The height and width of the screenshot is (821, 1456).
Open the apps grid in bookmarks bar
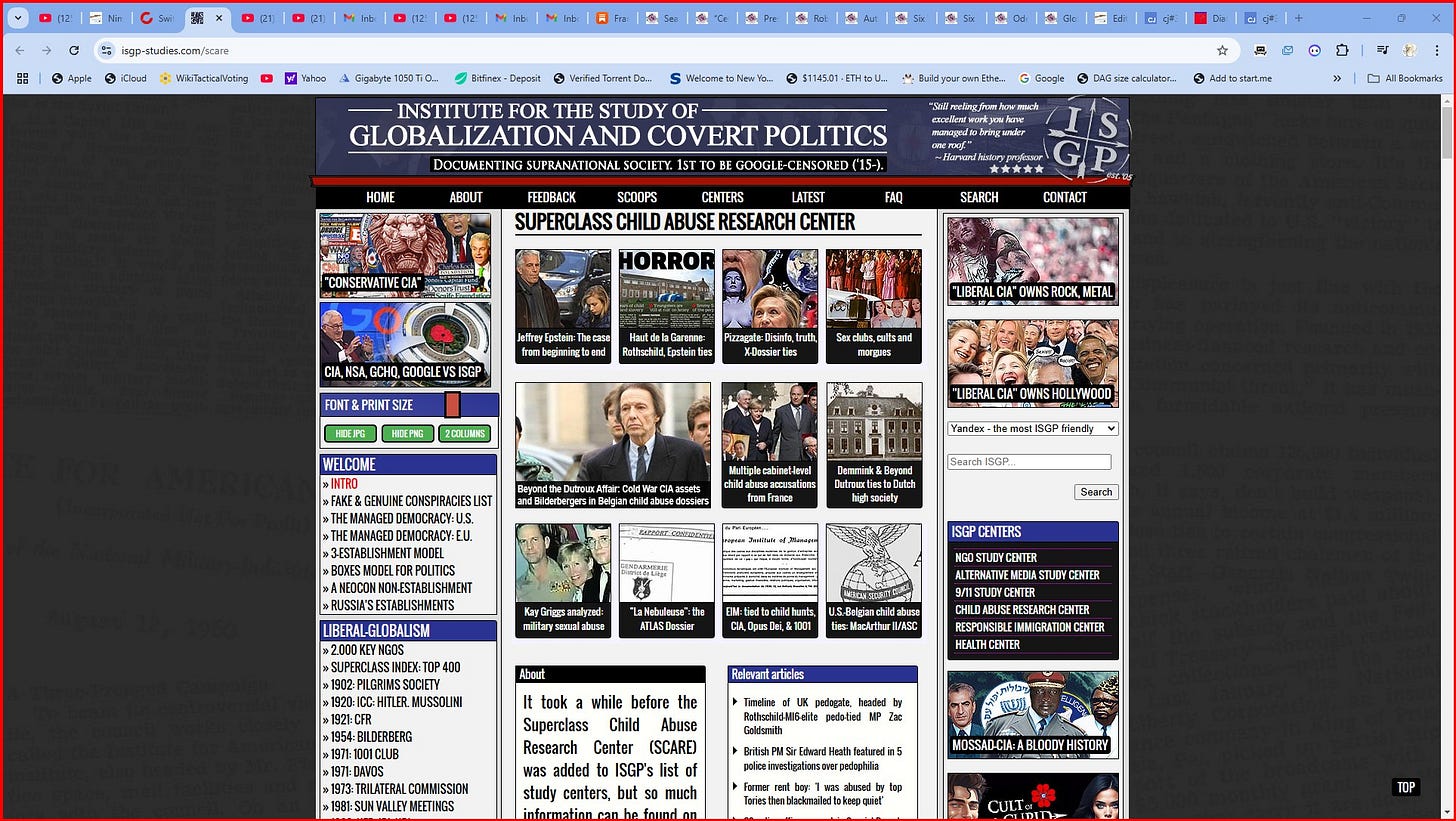[x=24, y=78]
